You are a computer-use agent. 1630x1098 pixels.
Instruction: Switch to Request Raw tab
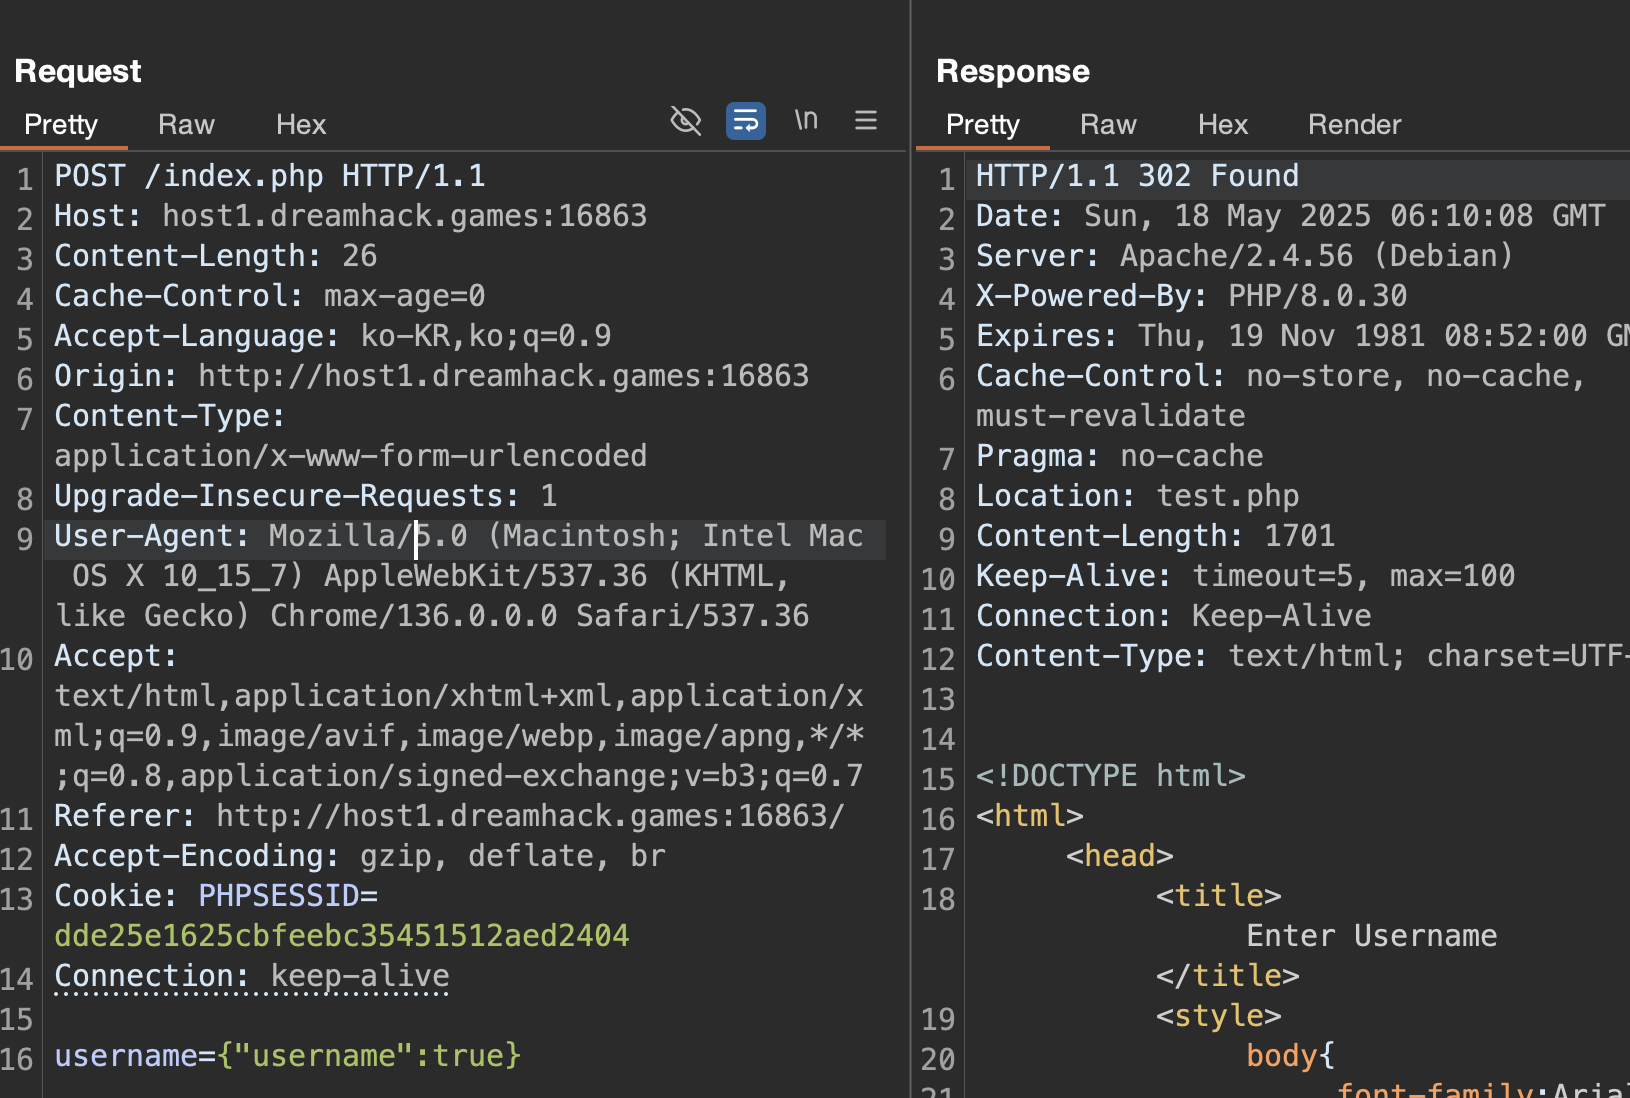(186, 124)
